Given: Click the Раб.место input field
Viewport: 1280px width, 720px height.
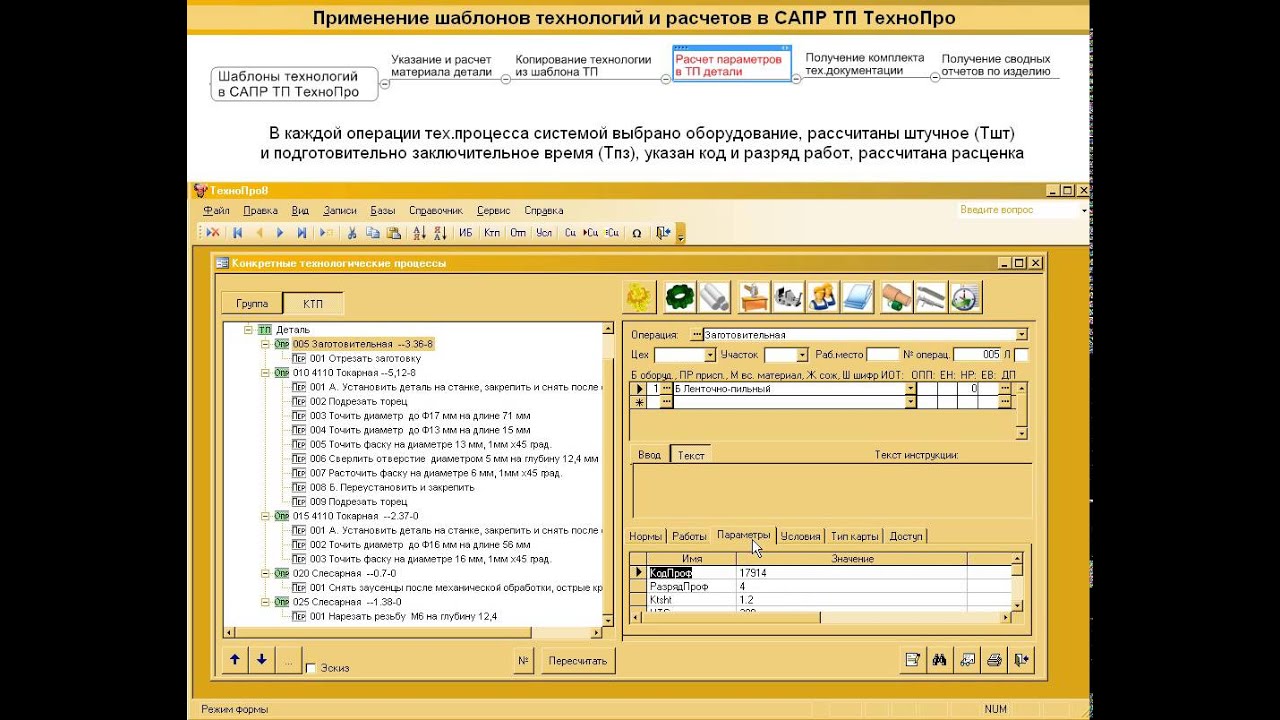Looking at the screenshot, I should coord(883,355).
